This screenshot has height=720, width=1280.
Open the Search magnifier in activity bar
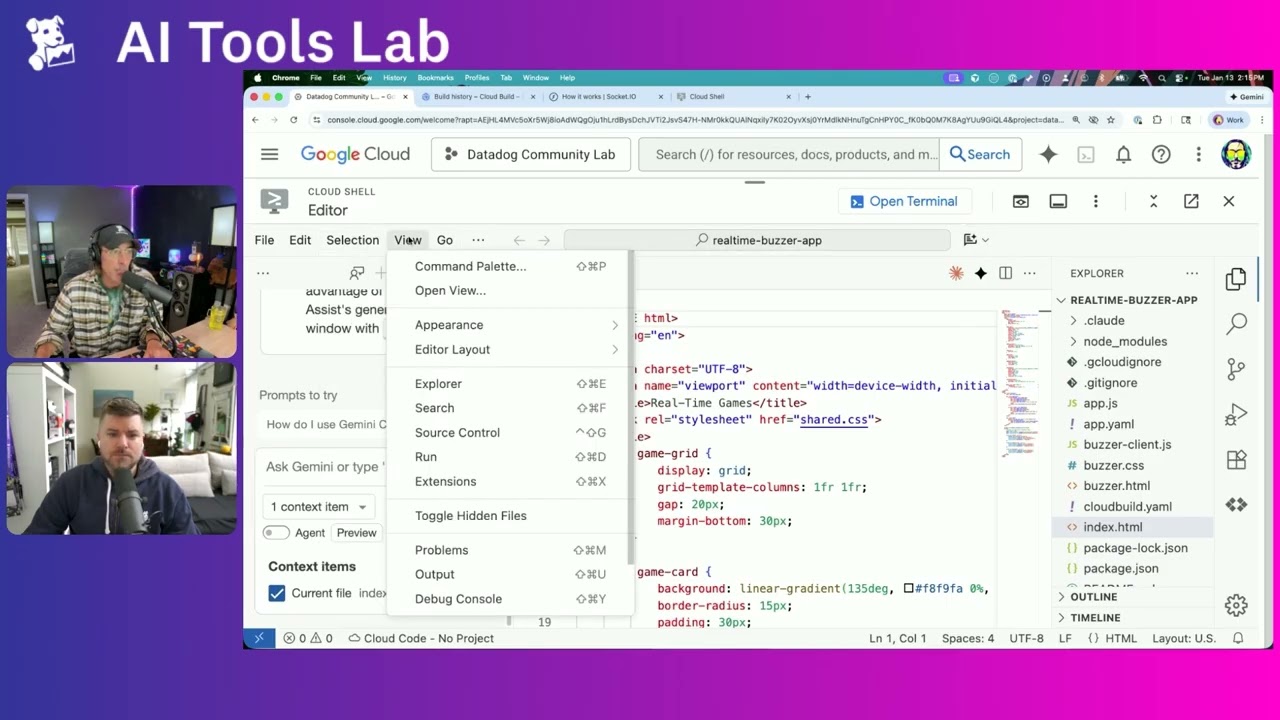[x=1236, y=323]
